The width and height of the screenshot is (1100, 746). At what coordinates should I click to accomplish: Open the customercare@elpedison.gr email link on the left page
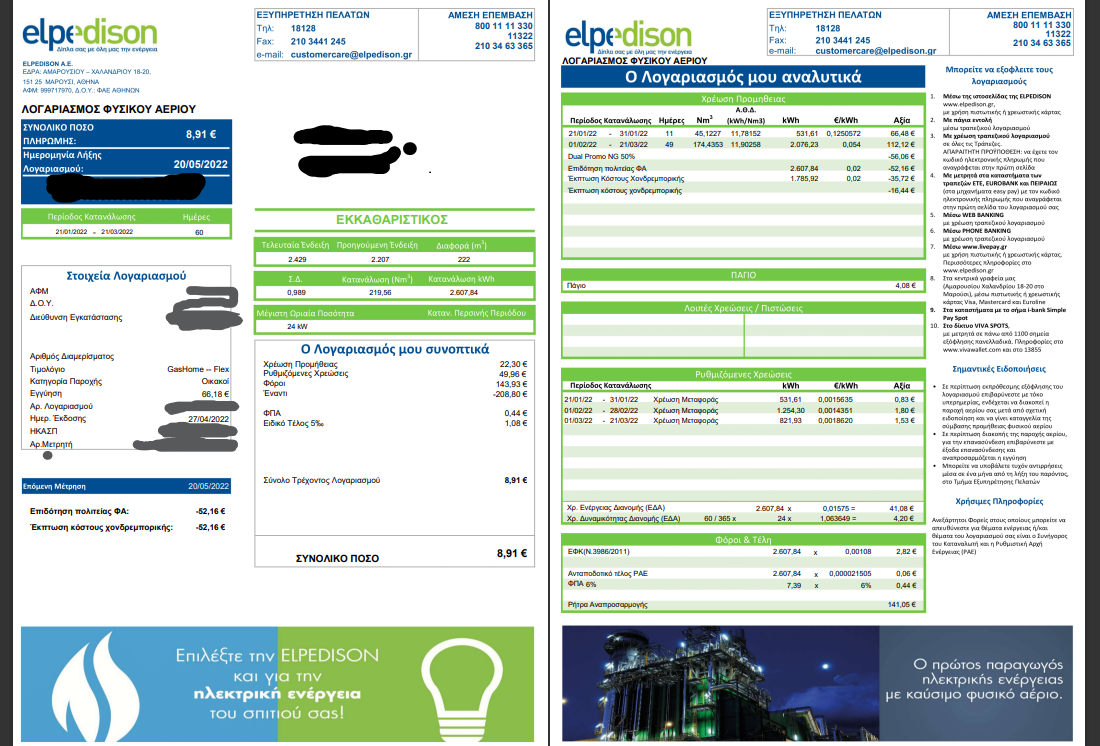(351, 55)
